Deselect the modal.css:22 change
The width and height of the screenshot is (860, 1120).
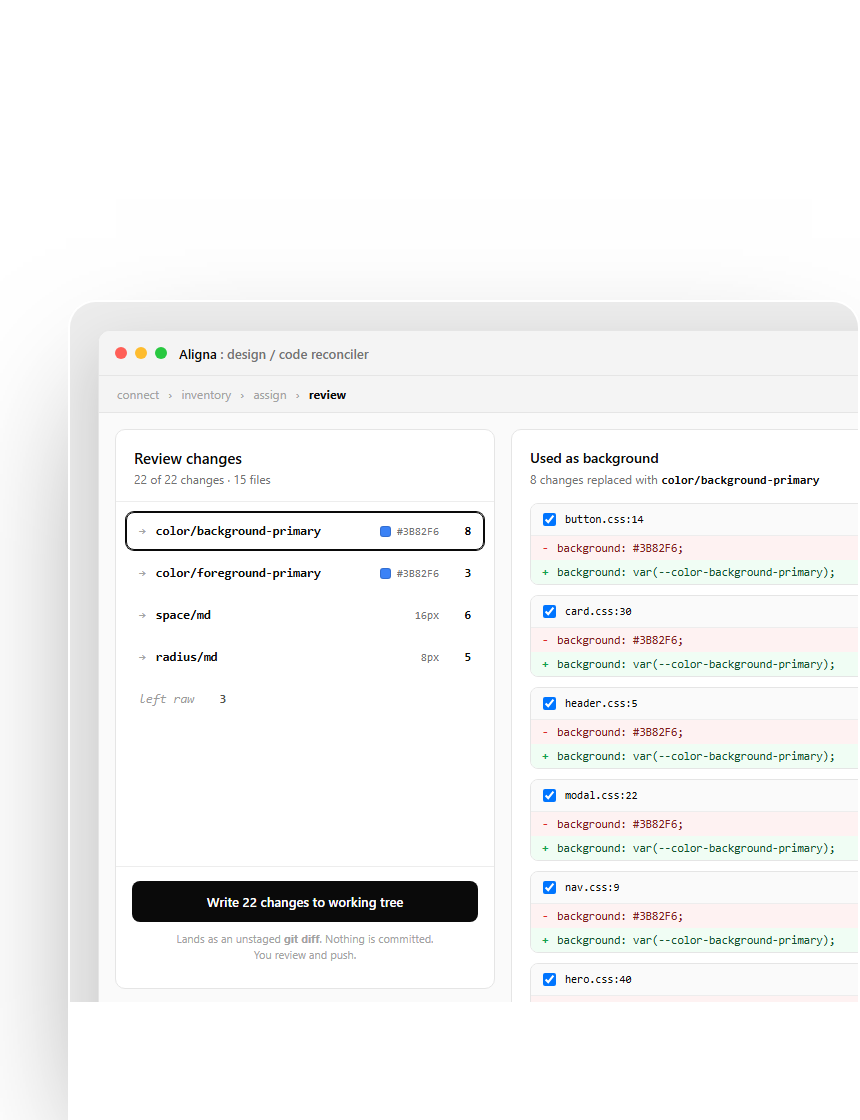click(549, 795)
